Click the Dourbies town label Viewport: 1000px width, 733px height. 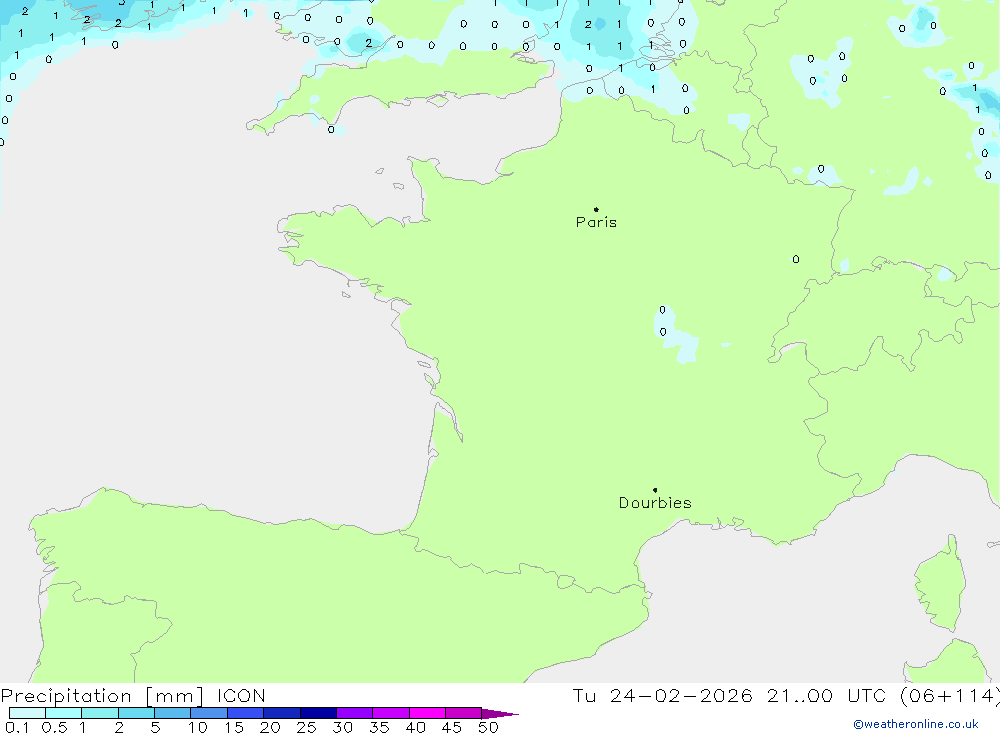[x=655, y=503]
